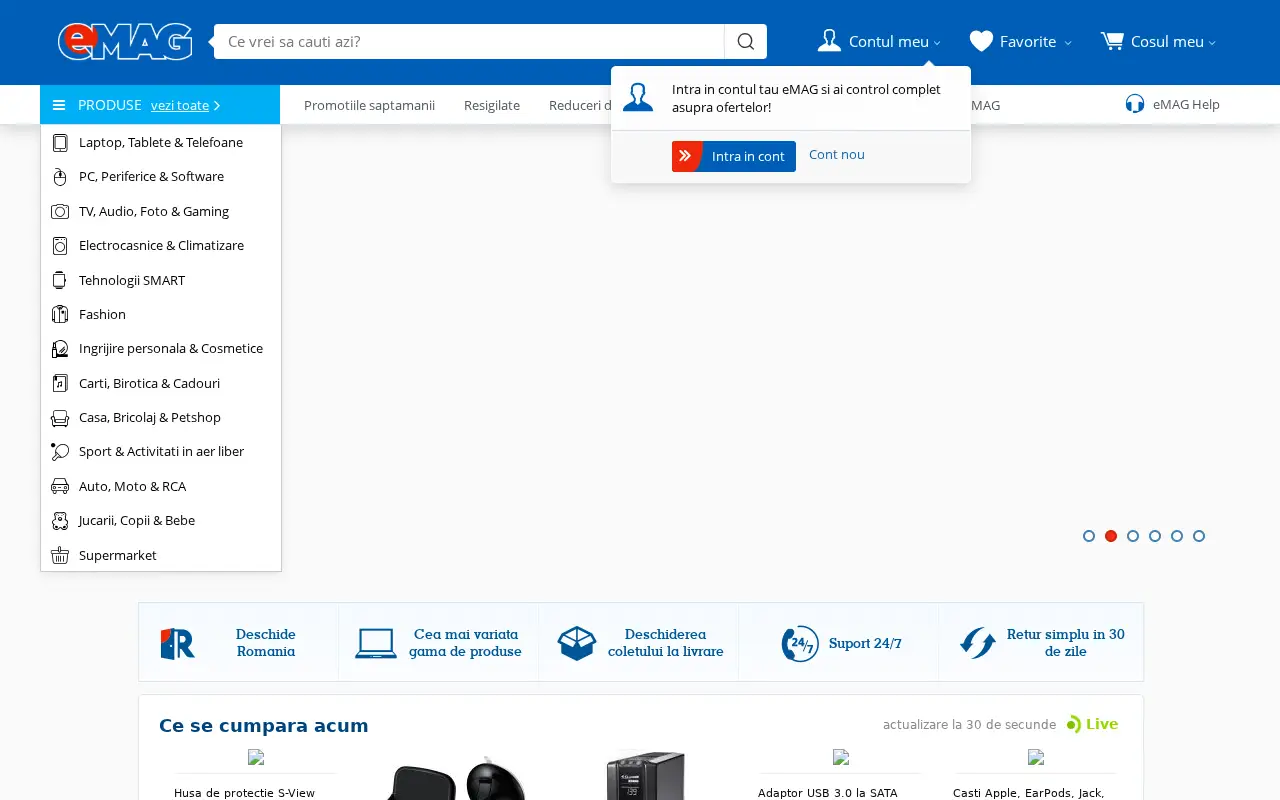Open 'Promotiile saptamanii' link
The width and height of the screenshot is (1280, 800).
pyautogui.click(x=369, y=105)
